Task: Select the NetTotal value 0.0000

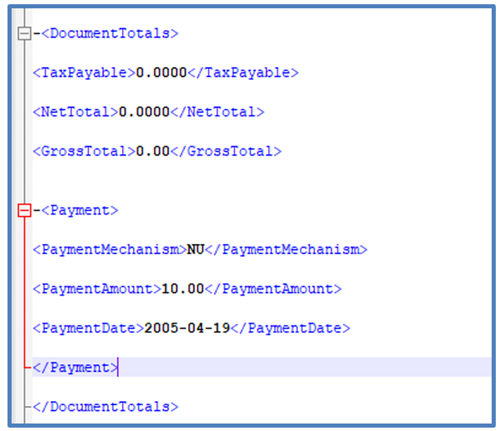Action: 144,112
